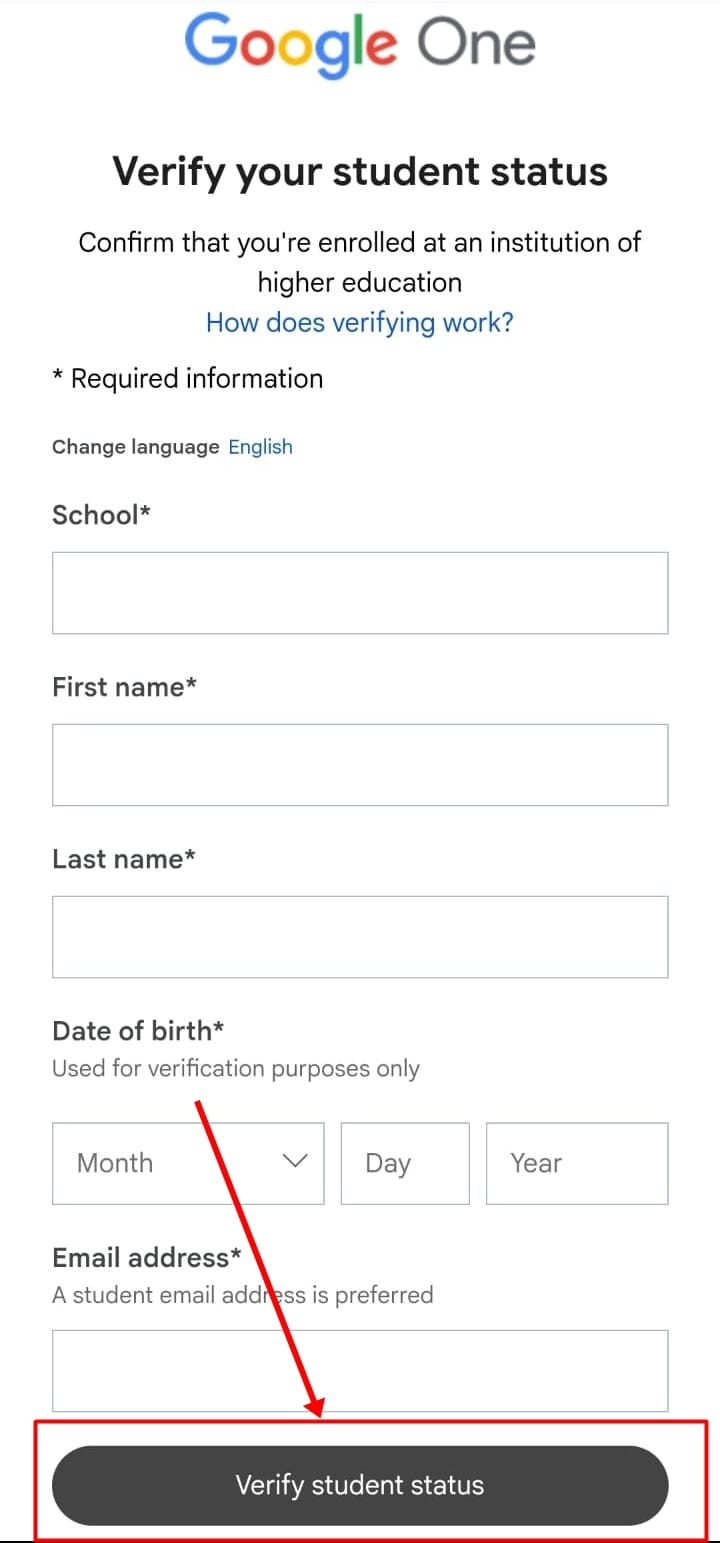Click the "Last name*" field label
Viewport: 720px width, 1543px height.
tap(123, 859)
